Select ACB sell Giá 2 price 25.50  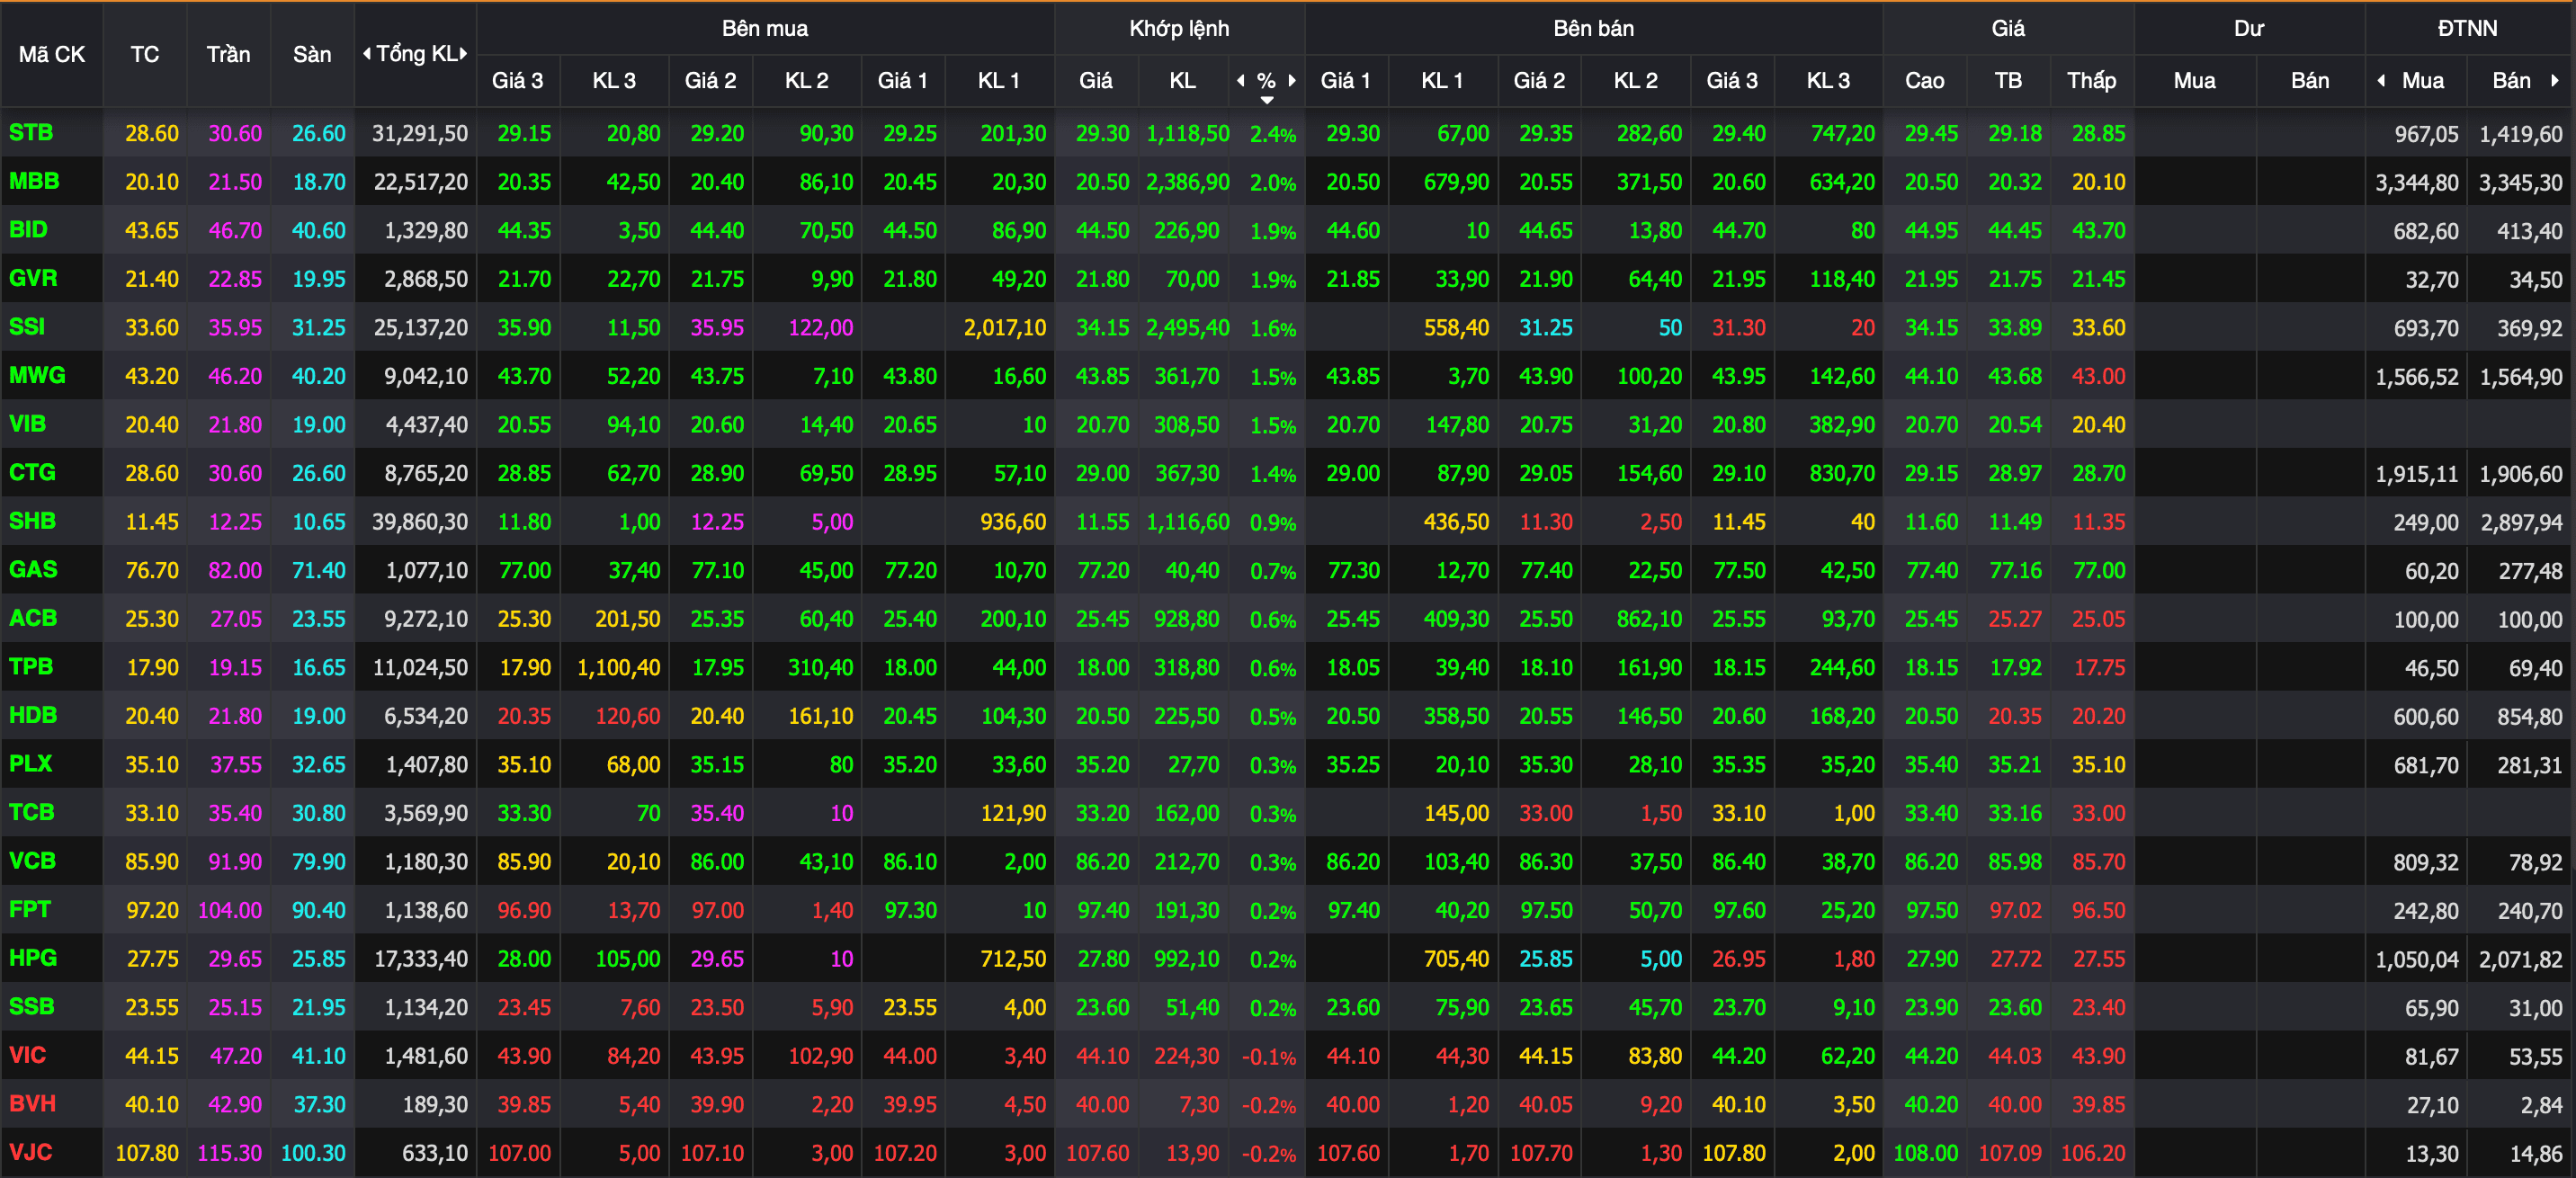click(x=1546, y=619)
